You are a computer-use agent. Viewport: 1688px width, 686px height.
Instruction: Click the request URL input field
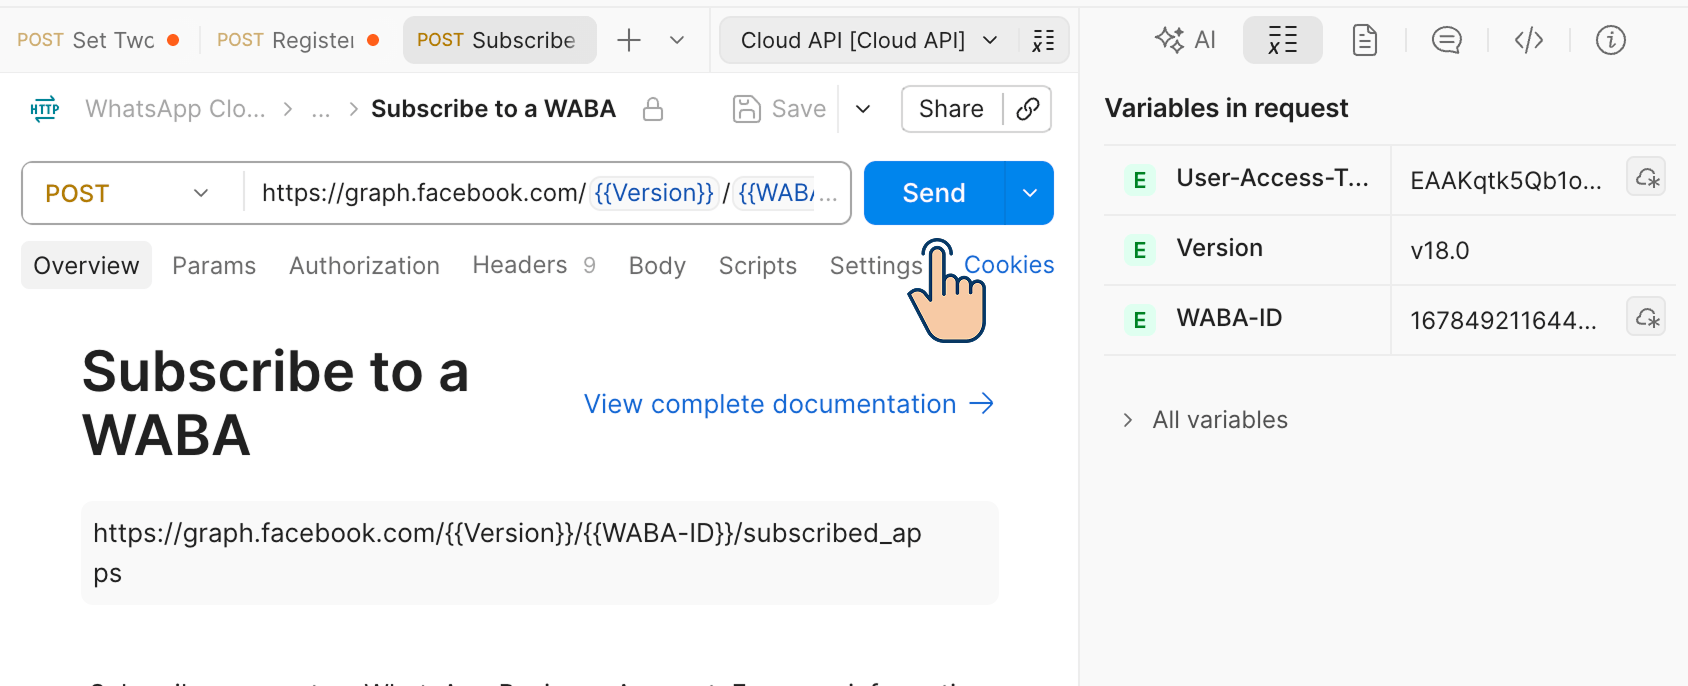545,193
